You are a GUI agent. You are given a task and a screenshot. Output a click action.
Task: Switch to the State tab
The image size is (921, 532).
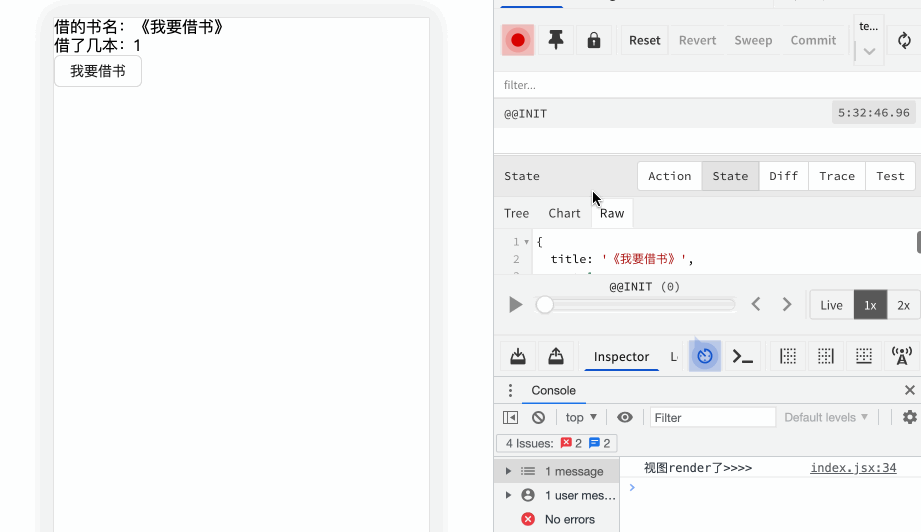(x=730, y=176)
